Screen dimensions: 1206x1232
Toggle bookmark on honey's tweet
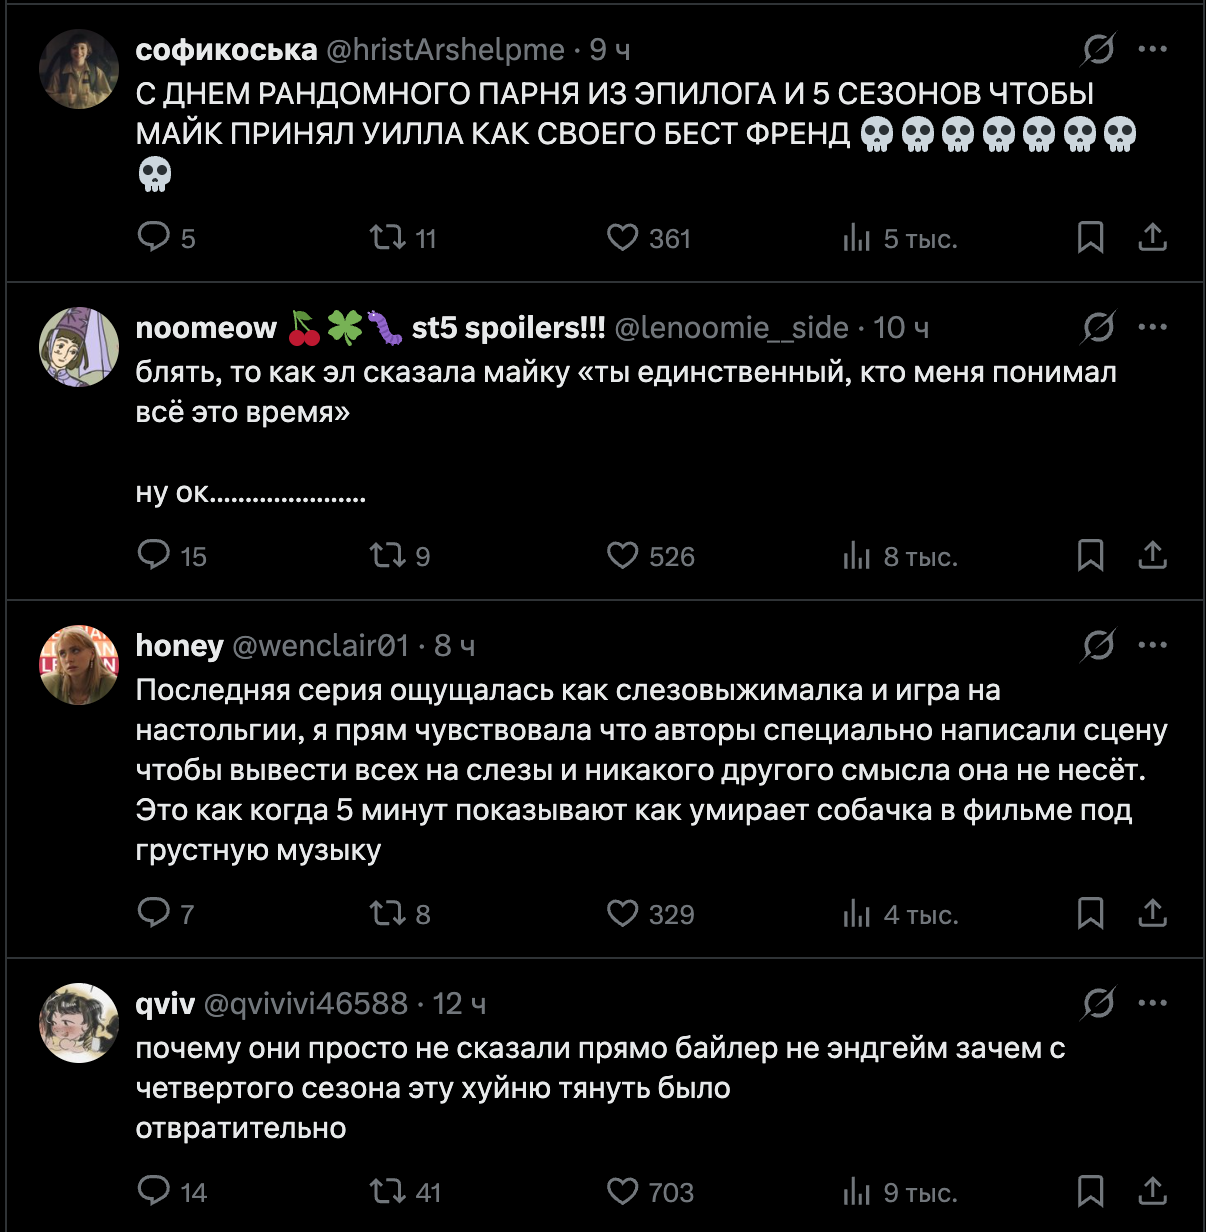click(1091, 913)
